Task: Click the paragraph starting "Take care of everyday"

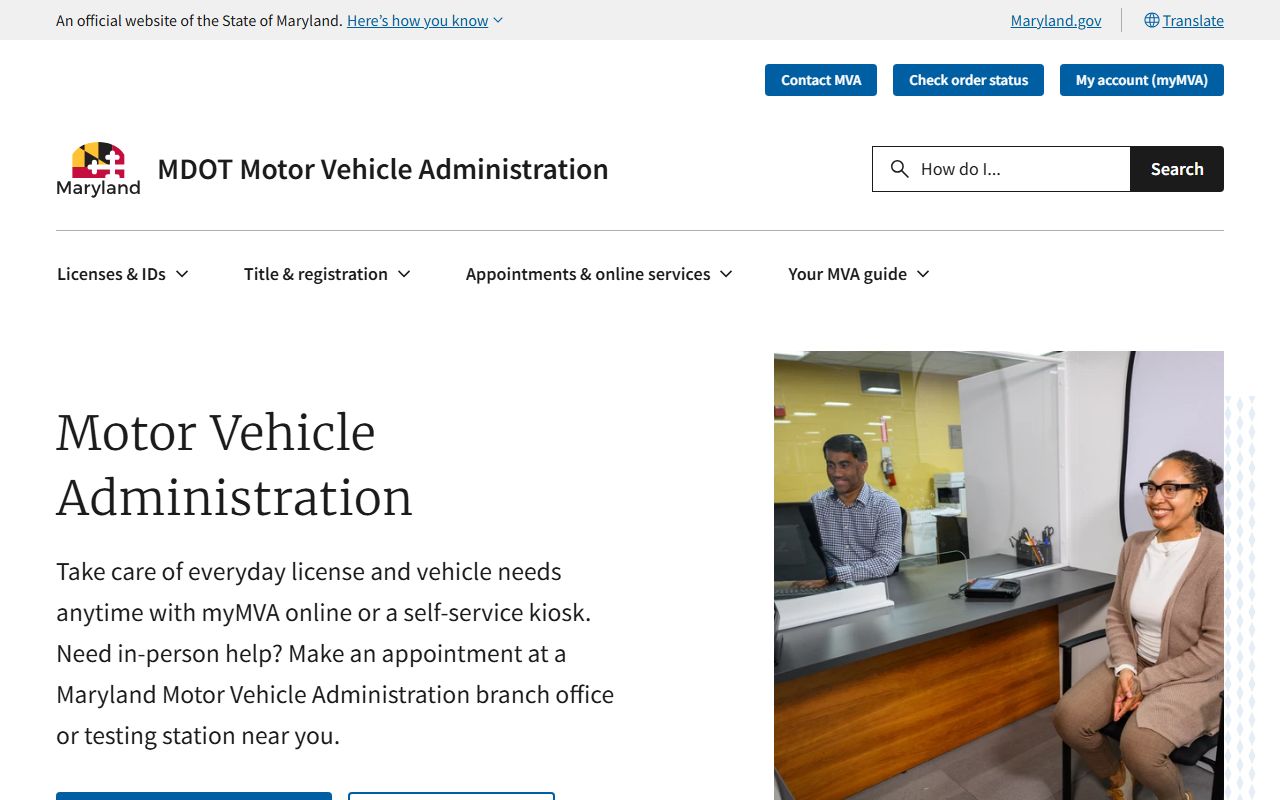Action: (335, 654)
